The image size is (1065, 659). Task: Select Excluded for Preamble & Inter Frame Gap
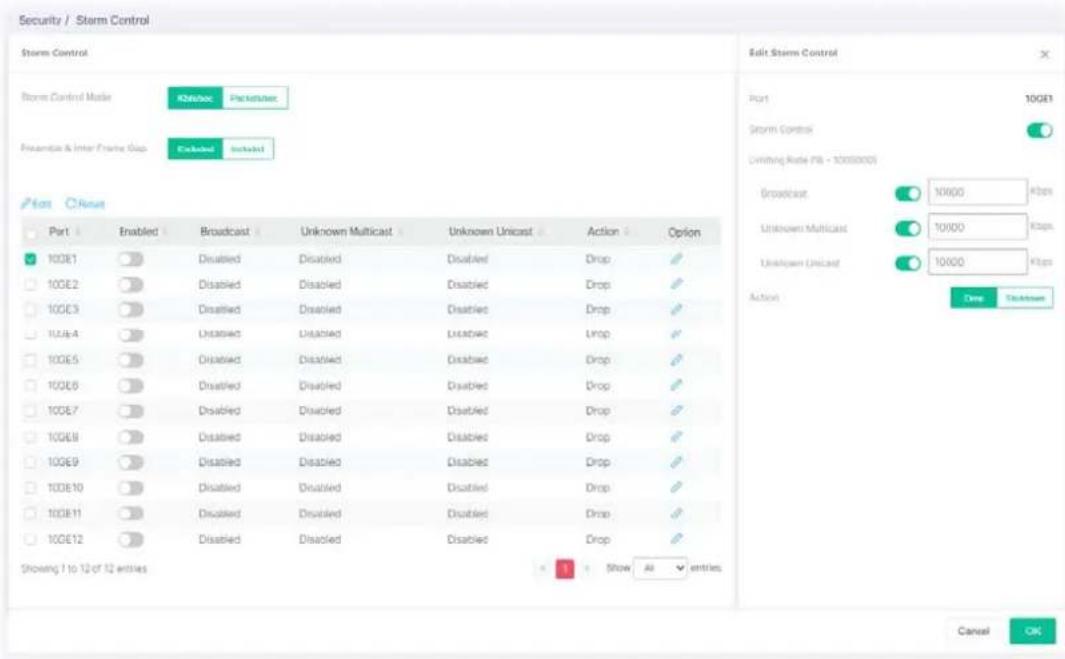(195, 149)
